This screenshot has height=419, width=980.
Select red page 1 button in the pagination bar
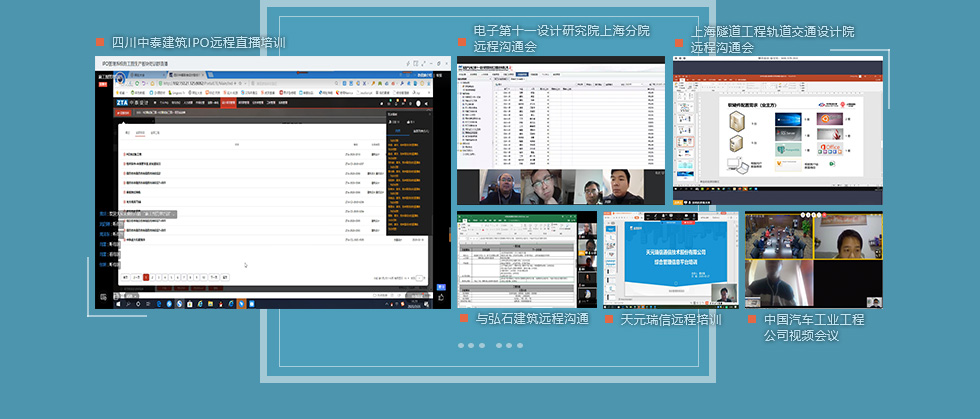[146, 276]
